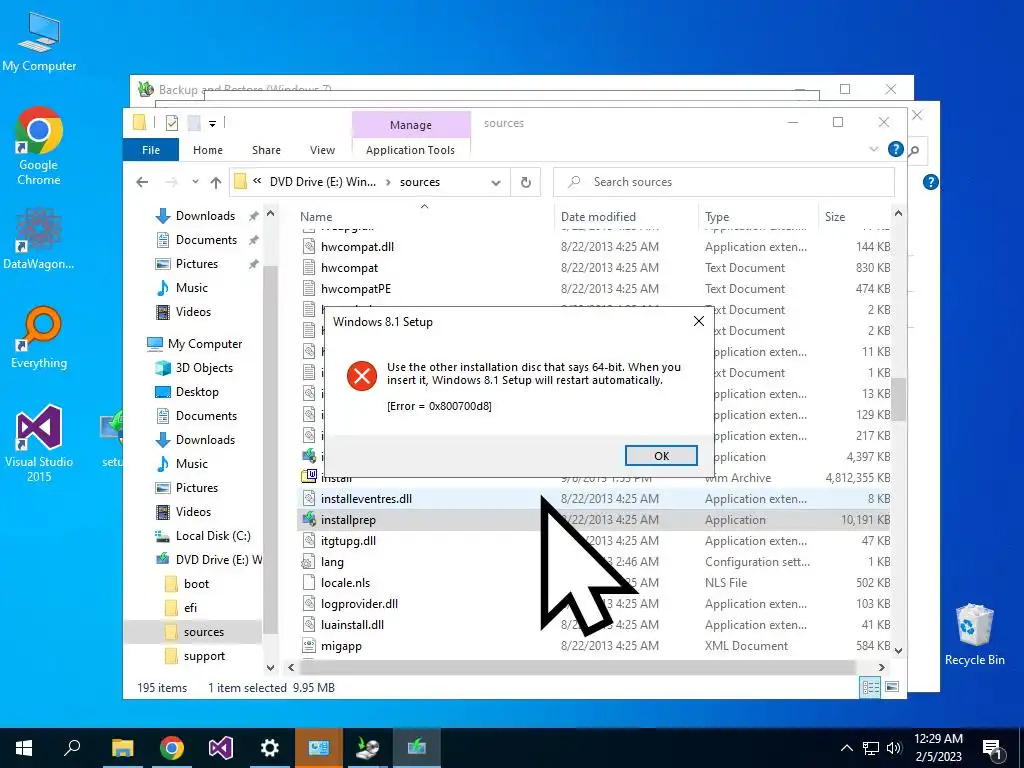Select the Application Tools tab
Image resolution: width=1024 pixels, height=768 pixels.
coord(410,150)
